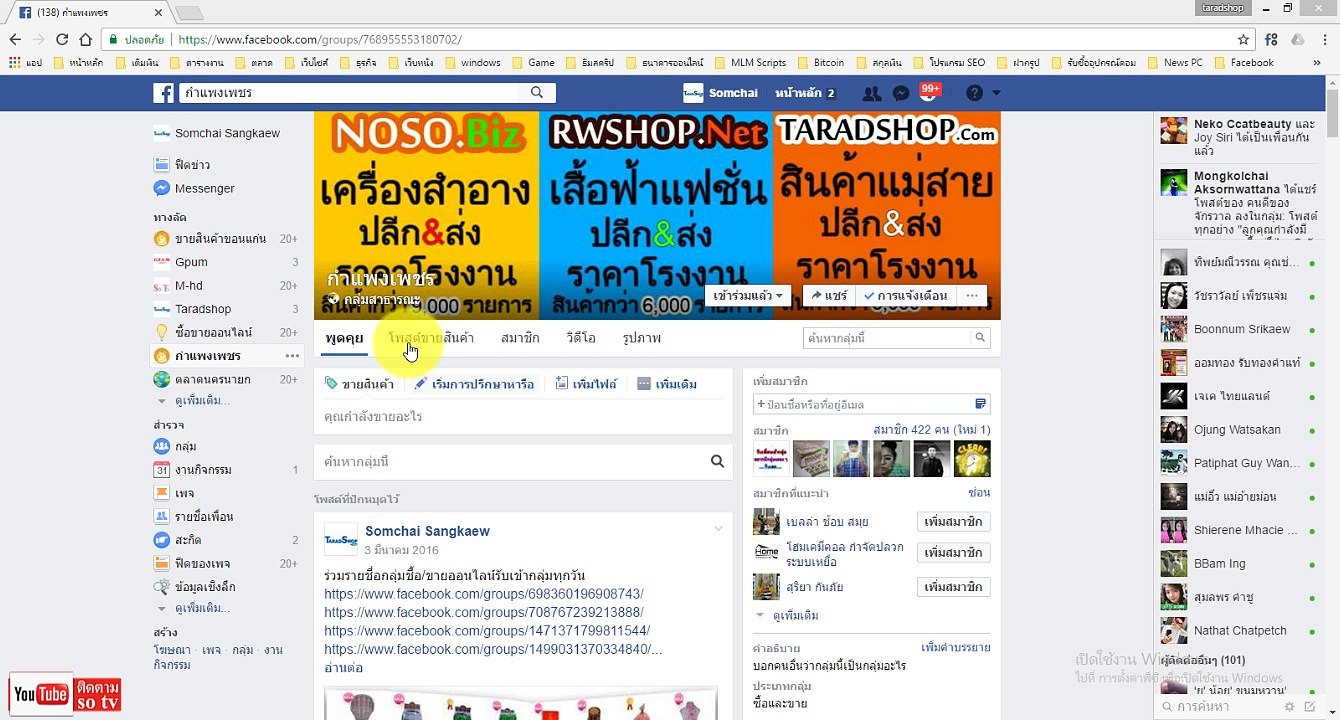1340x720 pixels.
Task: Click the แชร์ share button
Action: click(828, 296)
